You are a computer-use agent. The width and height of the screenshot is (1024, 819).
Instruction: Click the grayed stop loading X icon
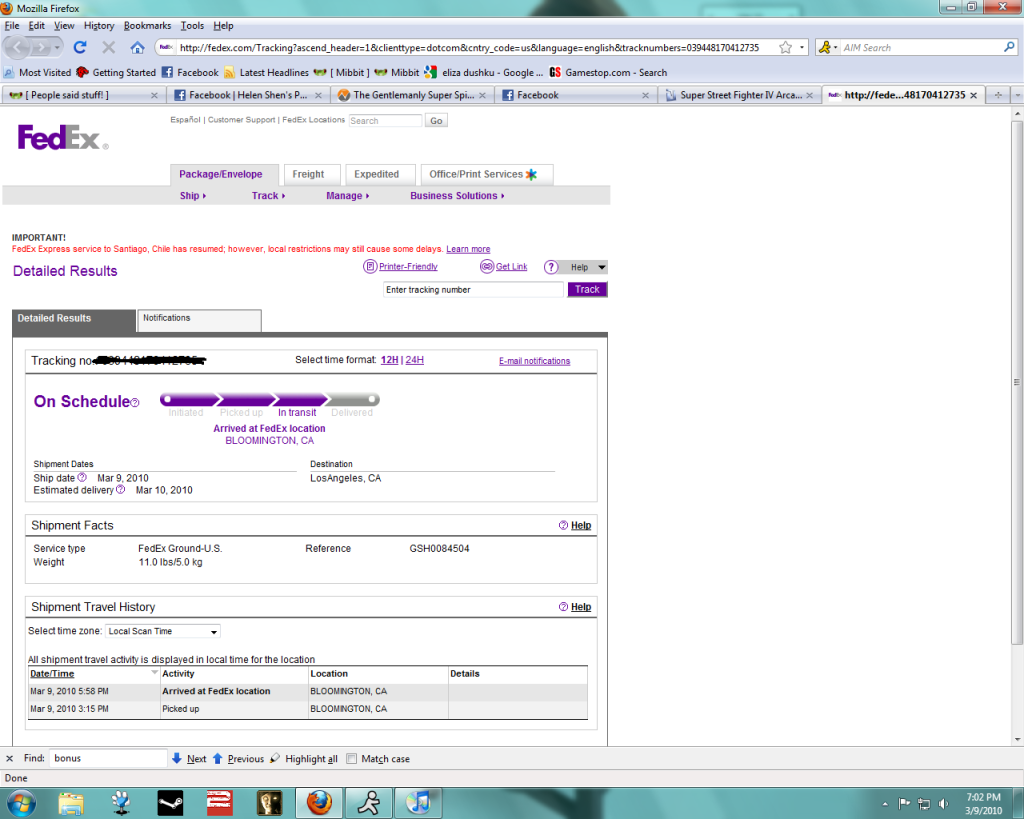pyautogui.click(x=108, y=47)
